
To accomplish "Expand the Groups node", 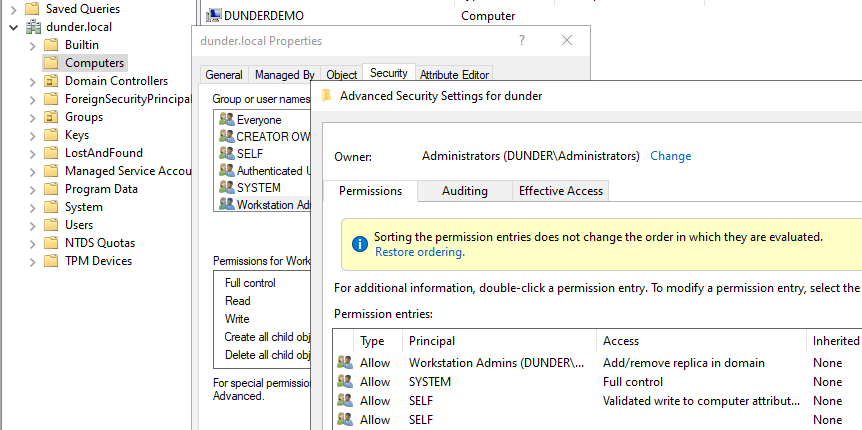I will click(x=33, y=117).
